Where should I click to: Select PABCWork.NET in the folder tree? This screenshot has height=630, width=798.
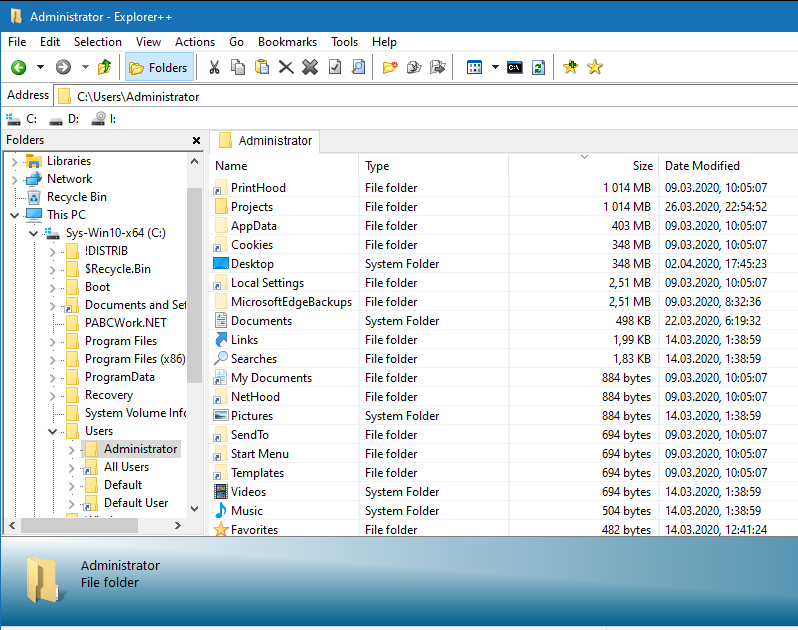point(125,323)
